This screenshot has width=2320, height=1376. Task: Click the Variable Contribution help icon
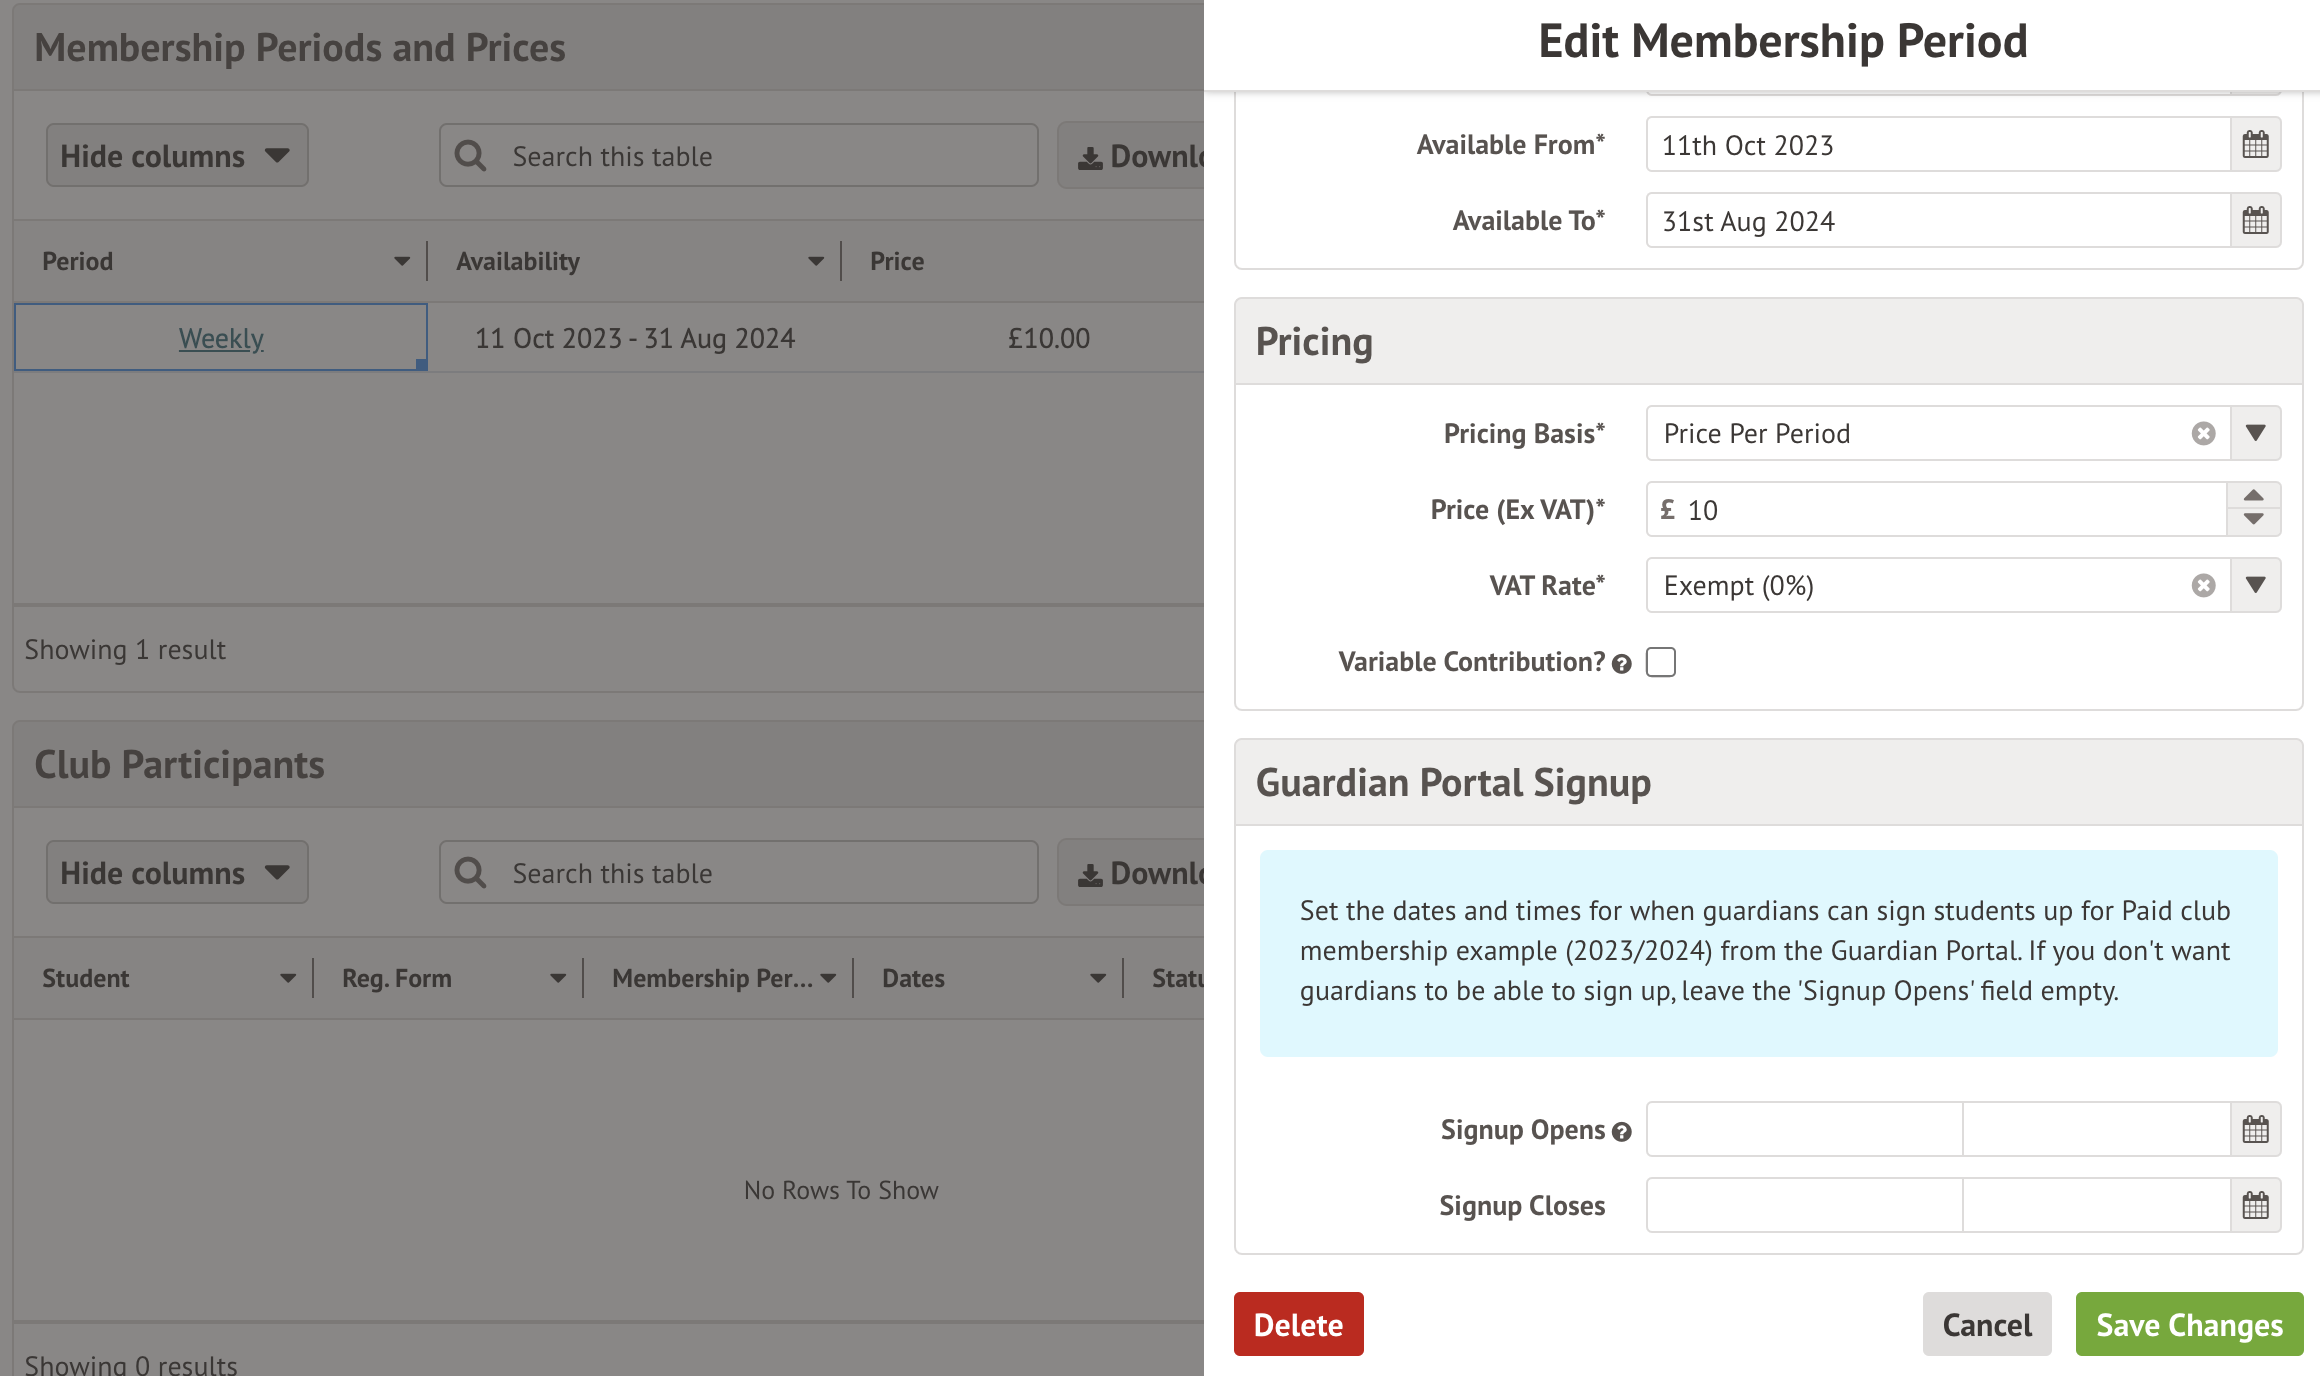tap(1622, 664)
